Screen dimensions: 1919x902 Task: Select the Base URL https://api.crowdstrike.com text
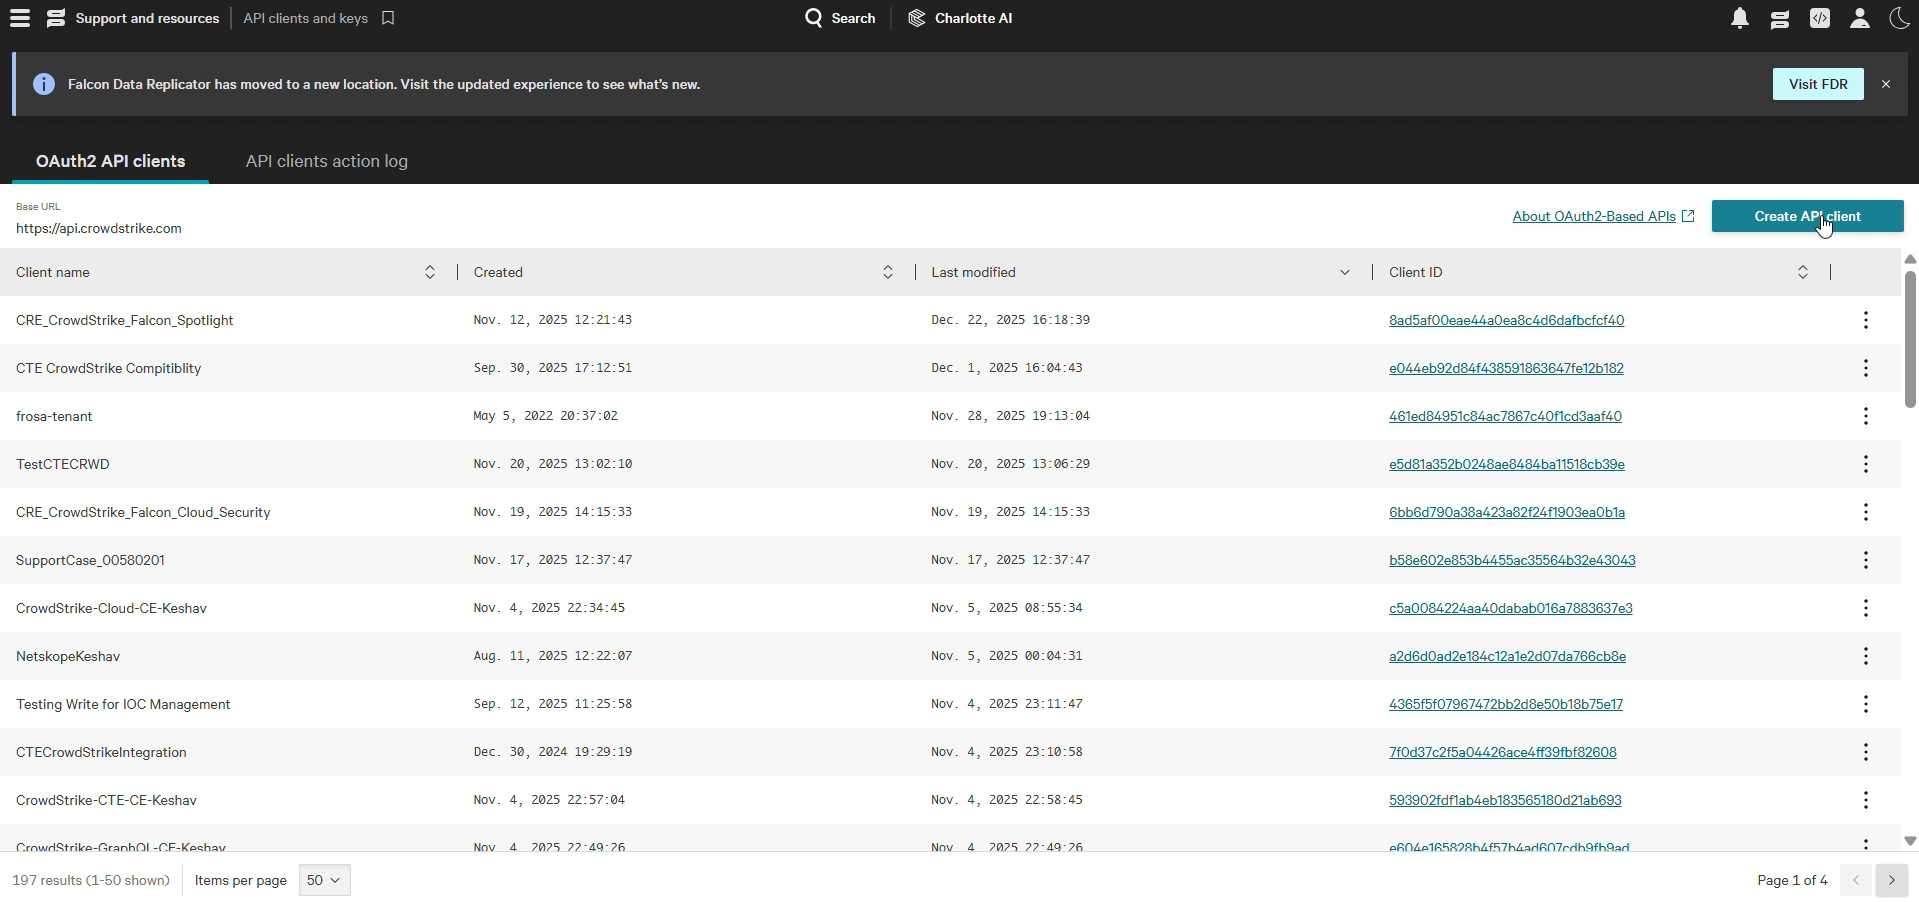(99, 228)
